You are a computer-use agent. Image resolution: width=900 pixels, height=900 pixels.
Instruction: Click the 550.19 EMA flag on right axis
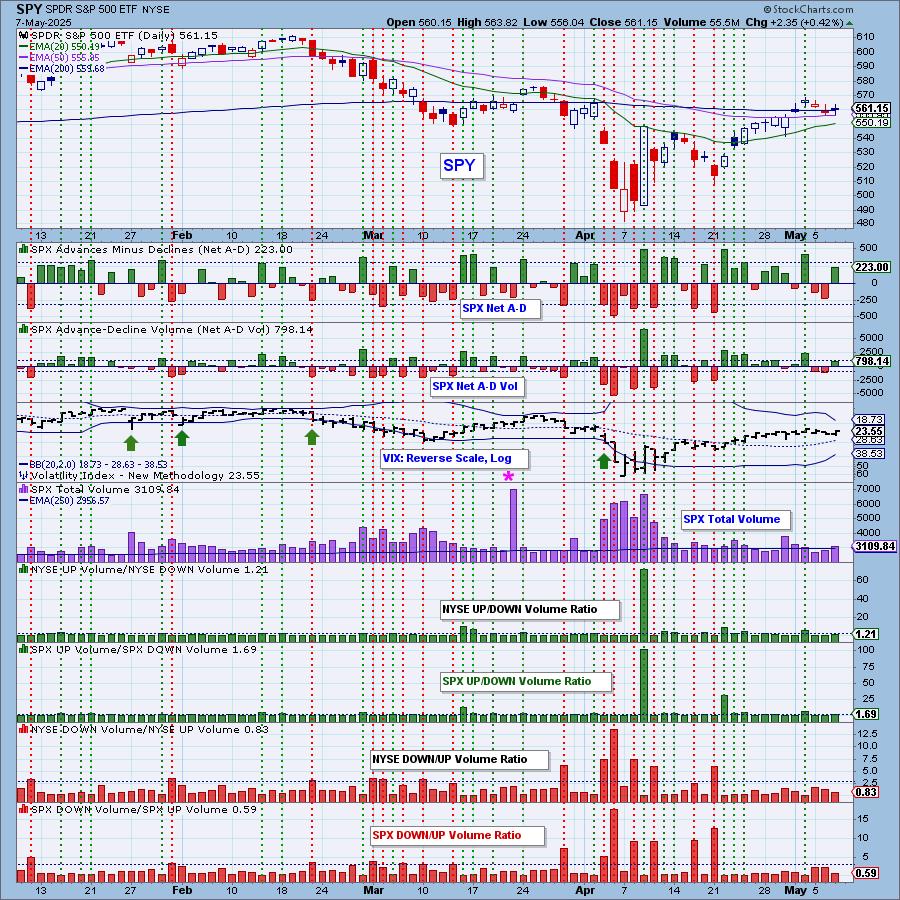pos(872,123)
